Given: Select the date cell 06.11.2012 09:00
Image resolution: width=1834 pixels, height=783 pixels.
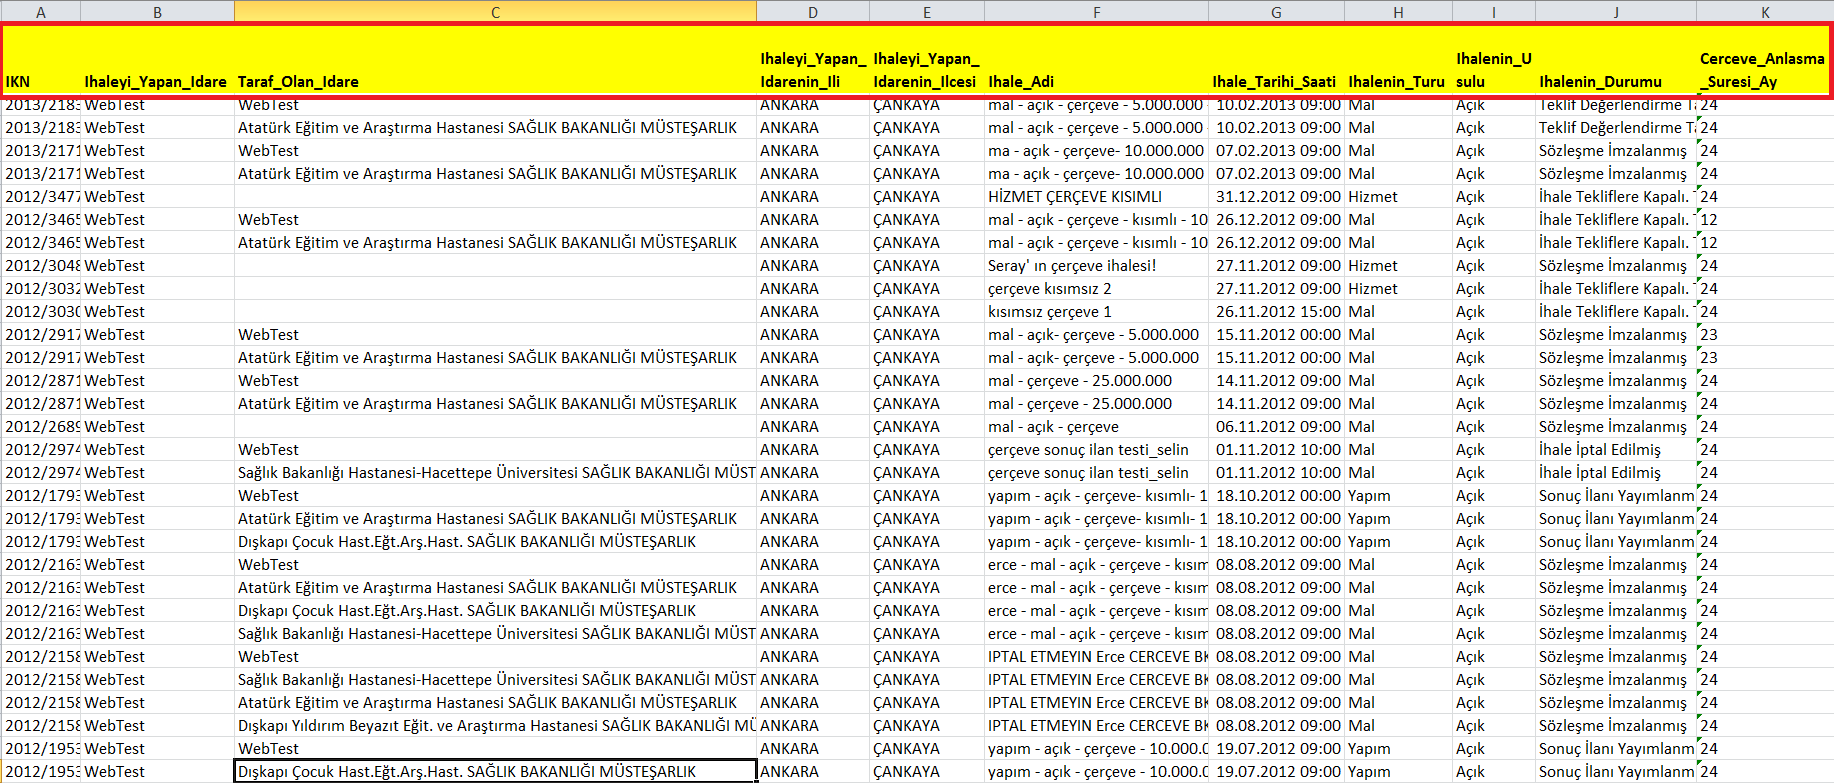Looking at the screenshot, I should pos(1276,427).
